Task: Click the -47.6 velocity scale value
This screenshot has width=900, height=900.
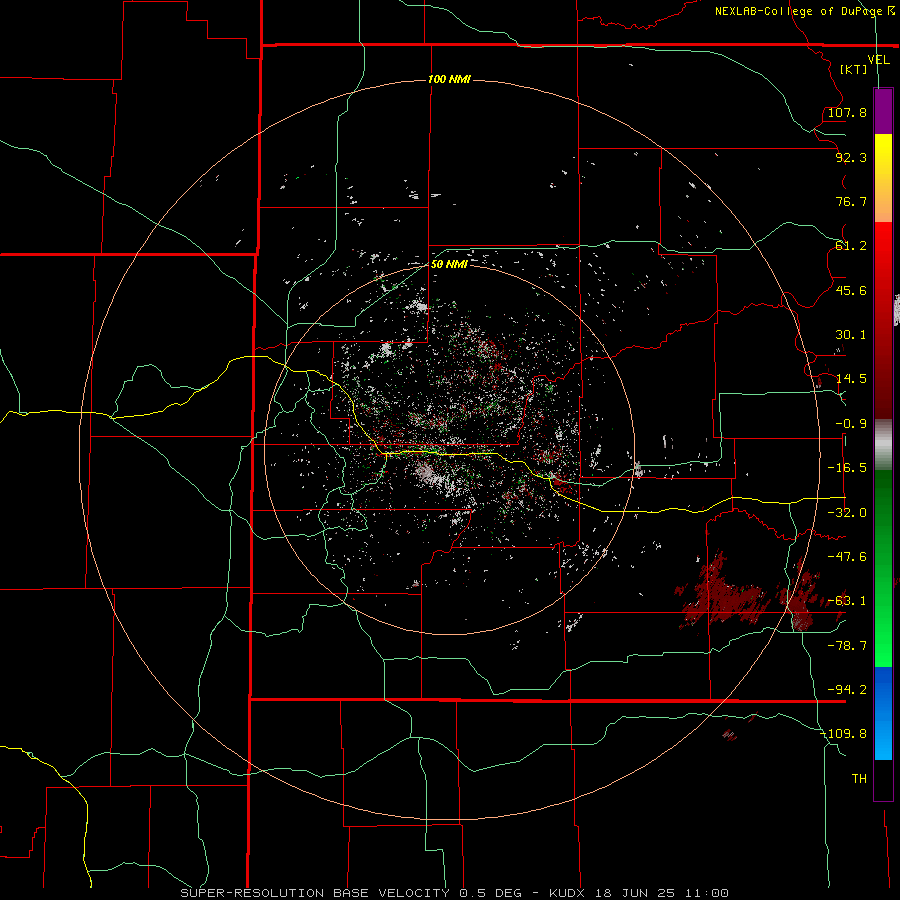Action: pyautogui.click(x=847, y=557)
